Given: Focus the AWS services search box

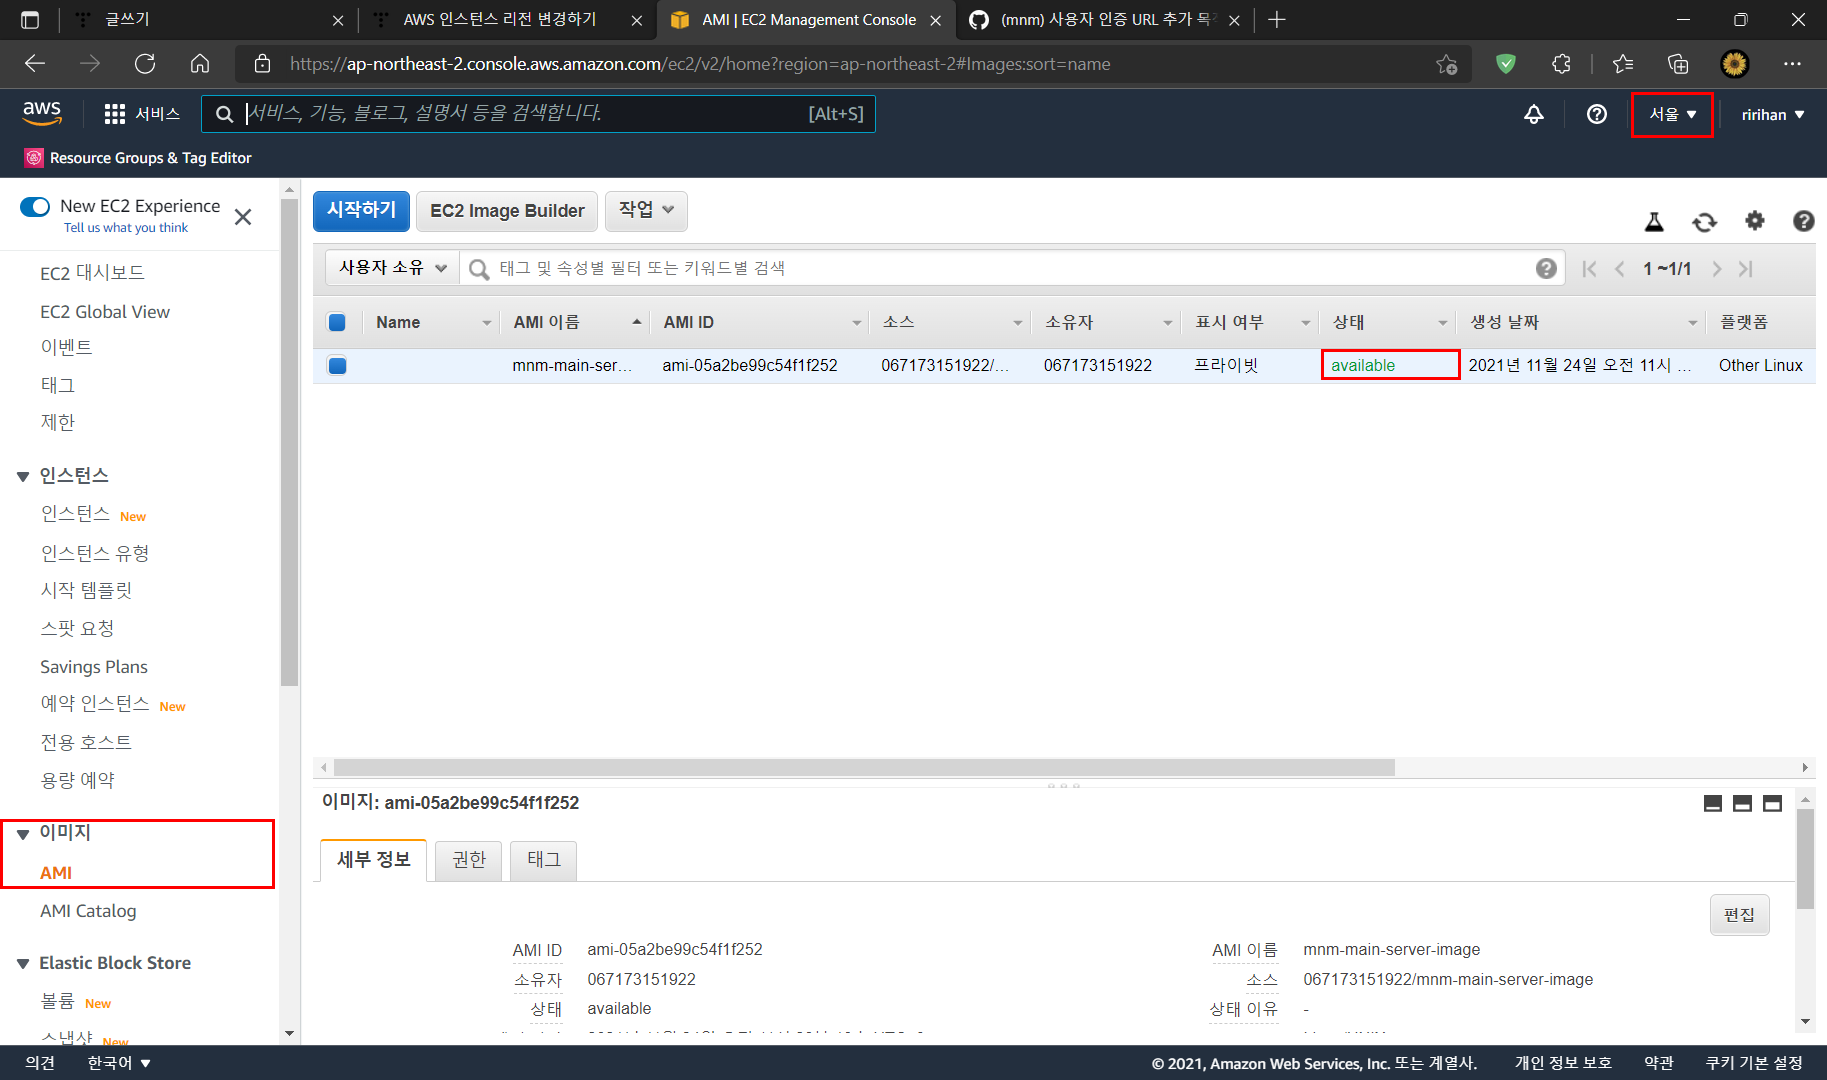Looking at the screenshot, I should 538,114.
